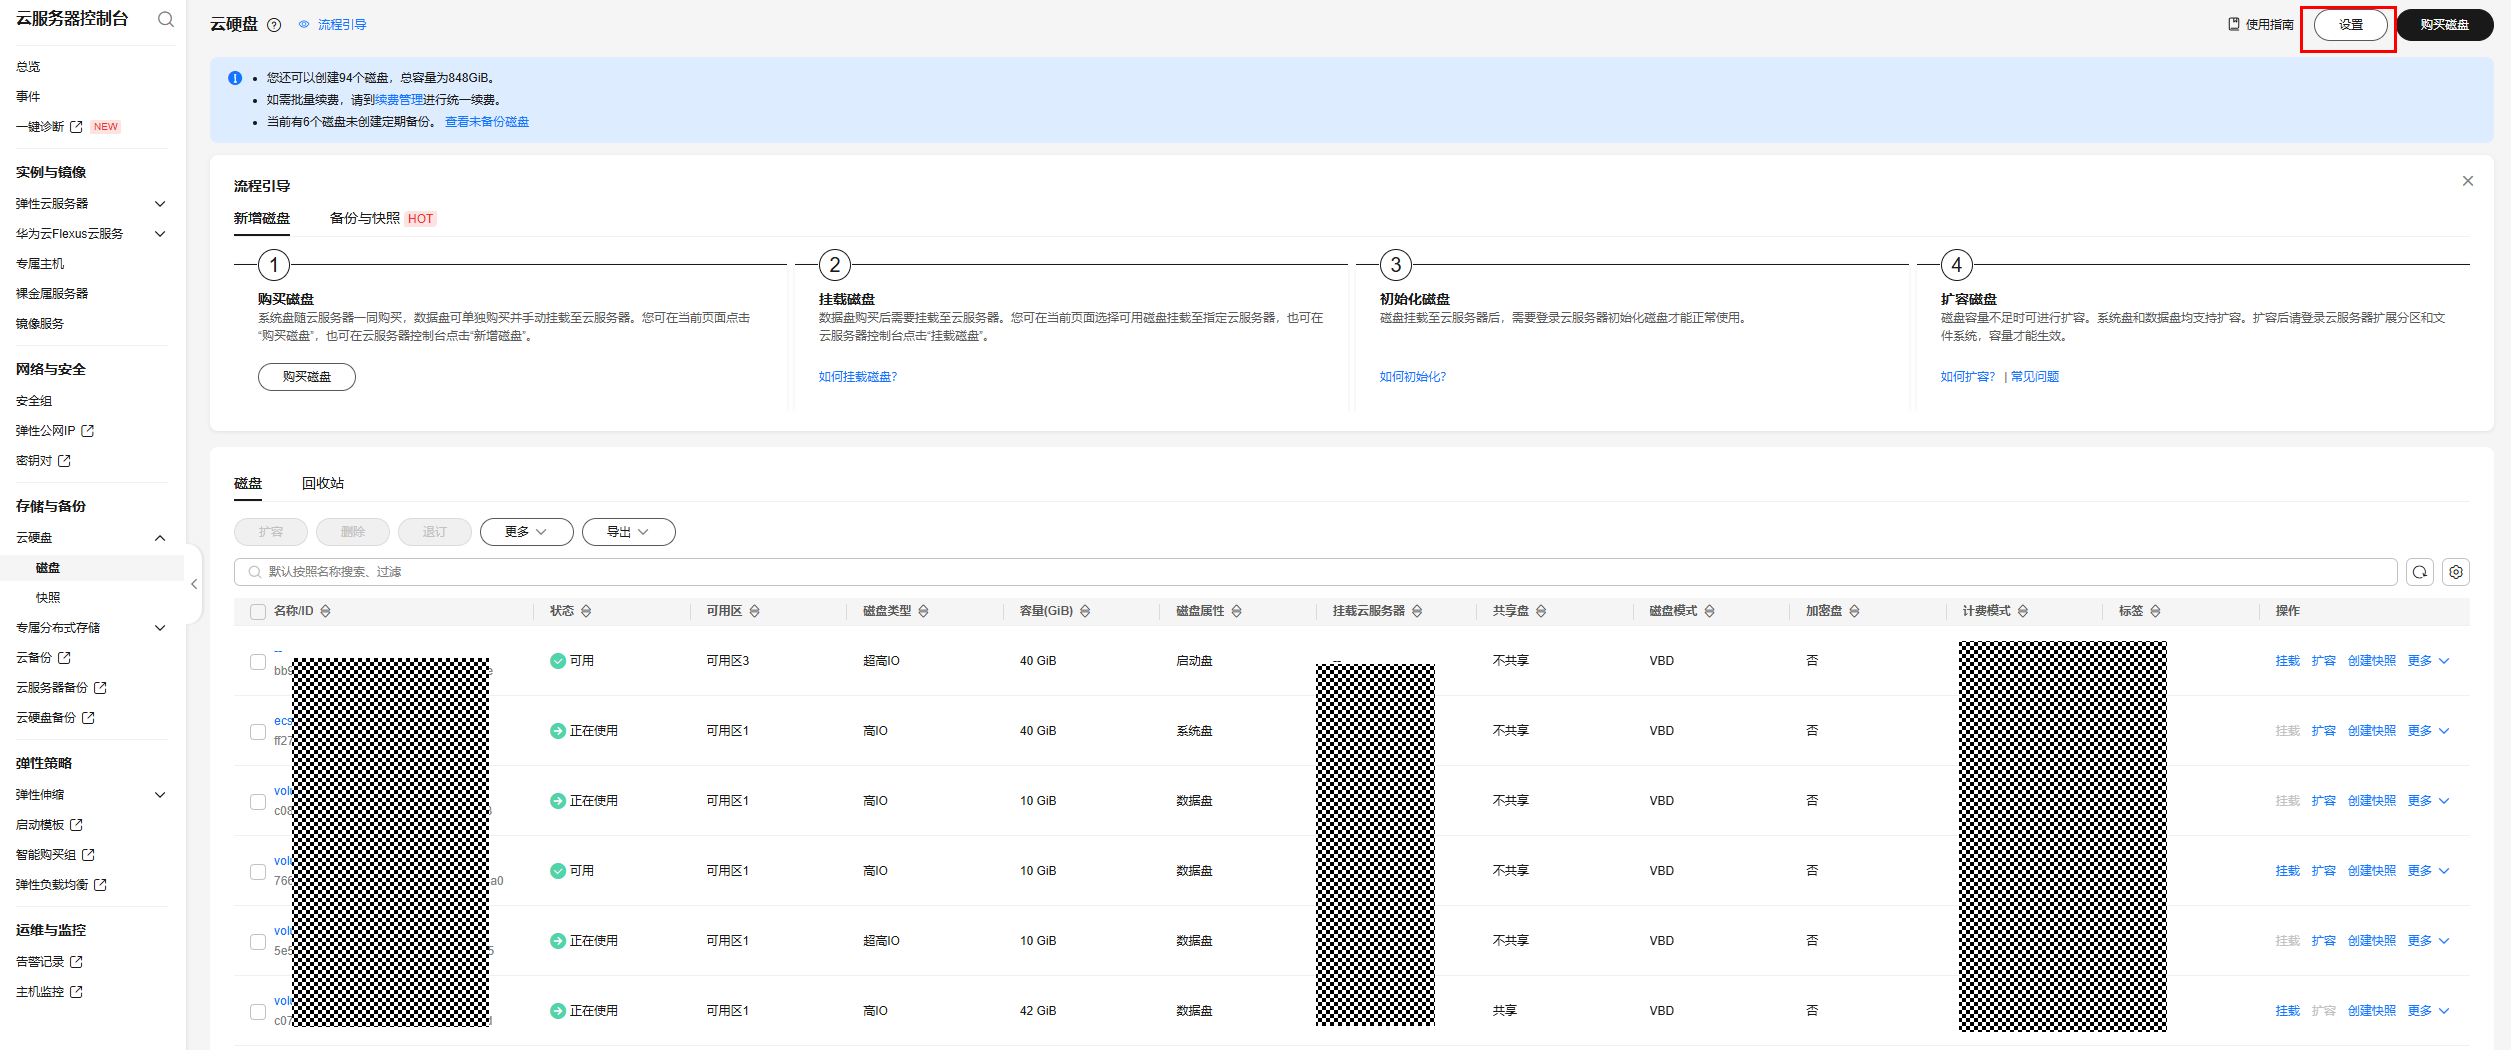
Task: Click the help question mark beside 云硬盘
Action: [274, 25]
